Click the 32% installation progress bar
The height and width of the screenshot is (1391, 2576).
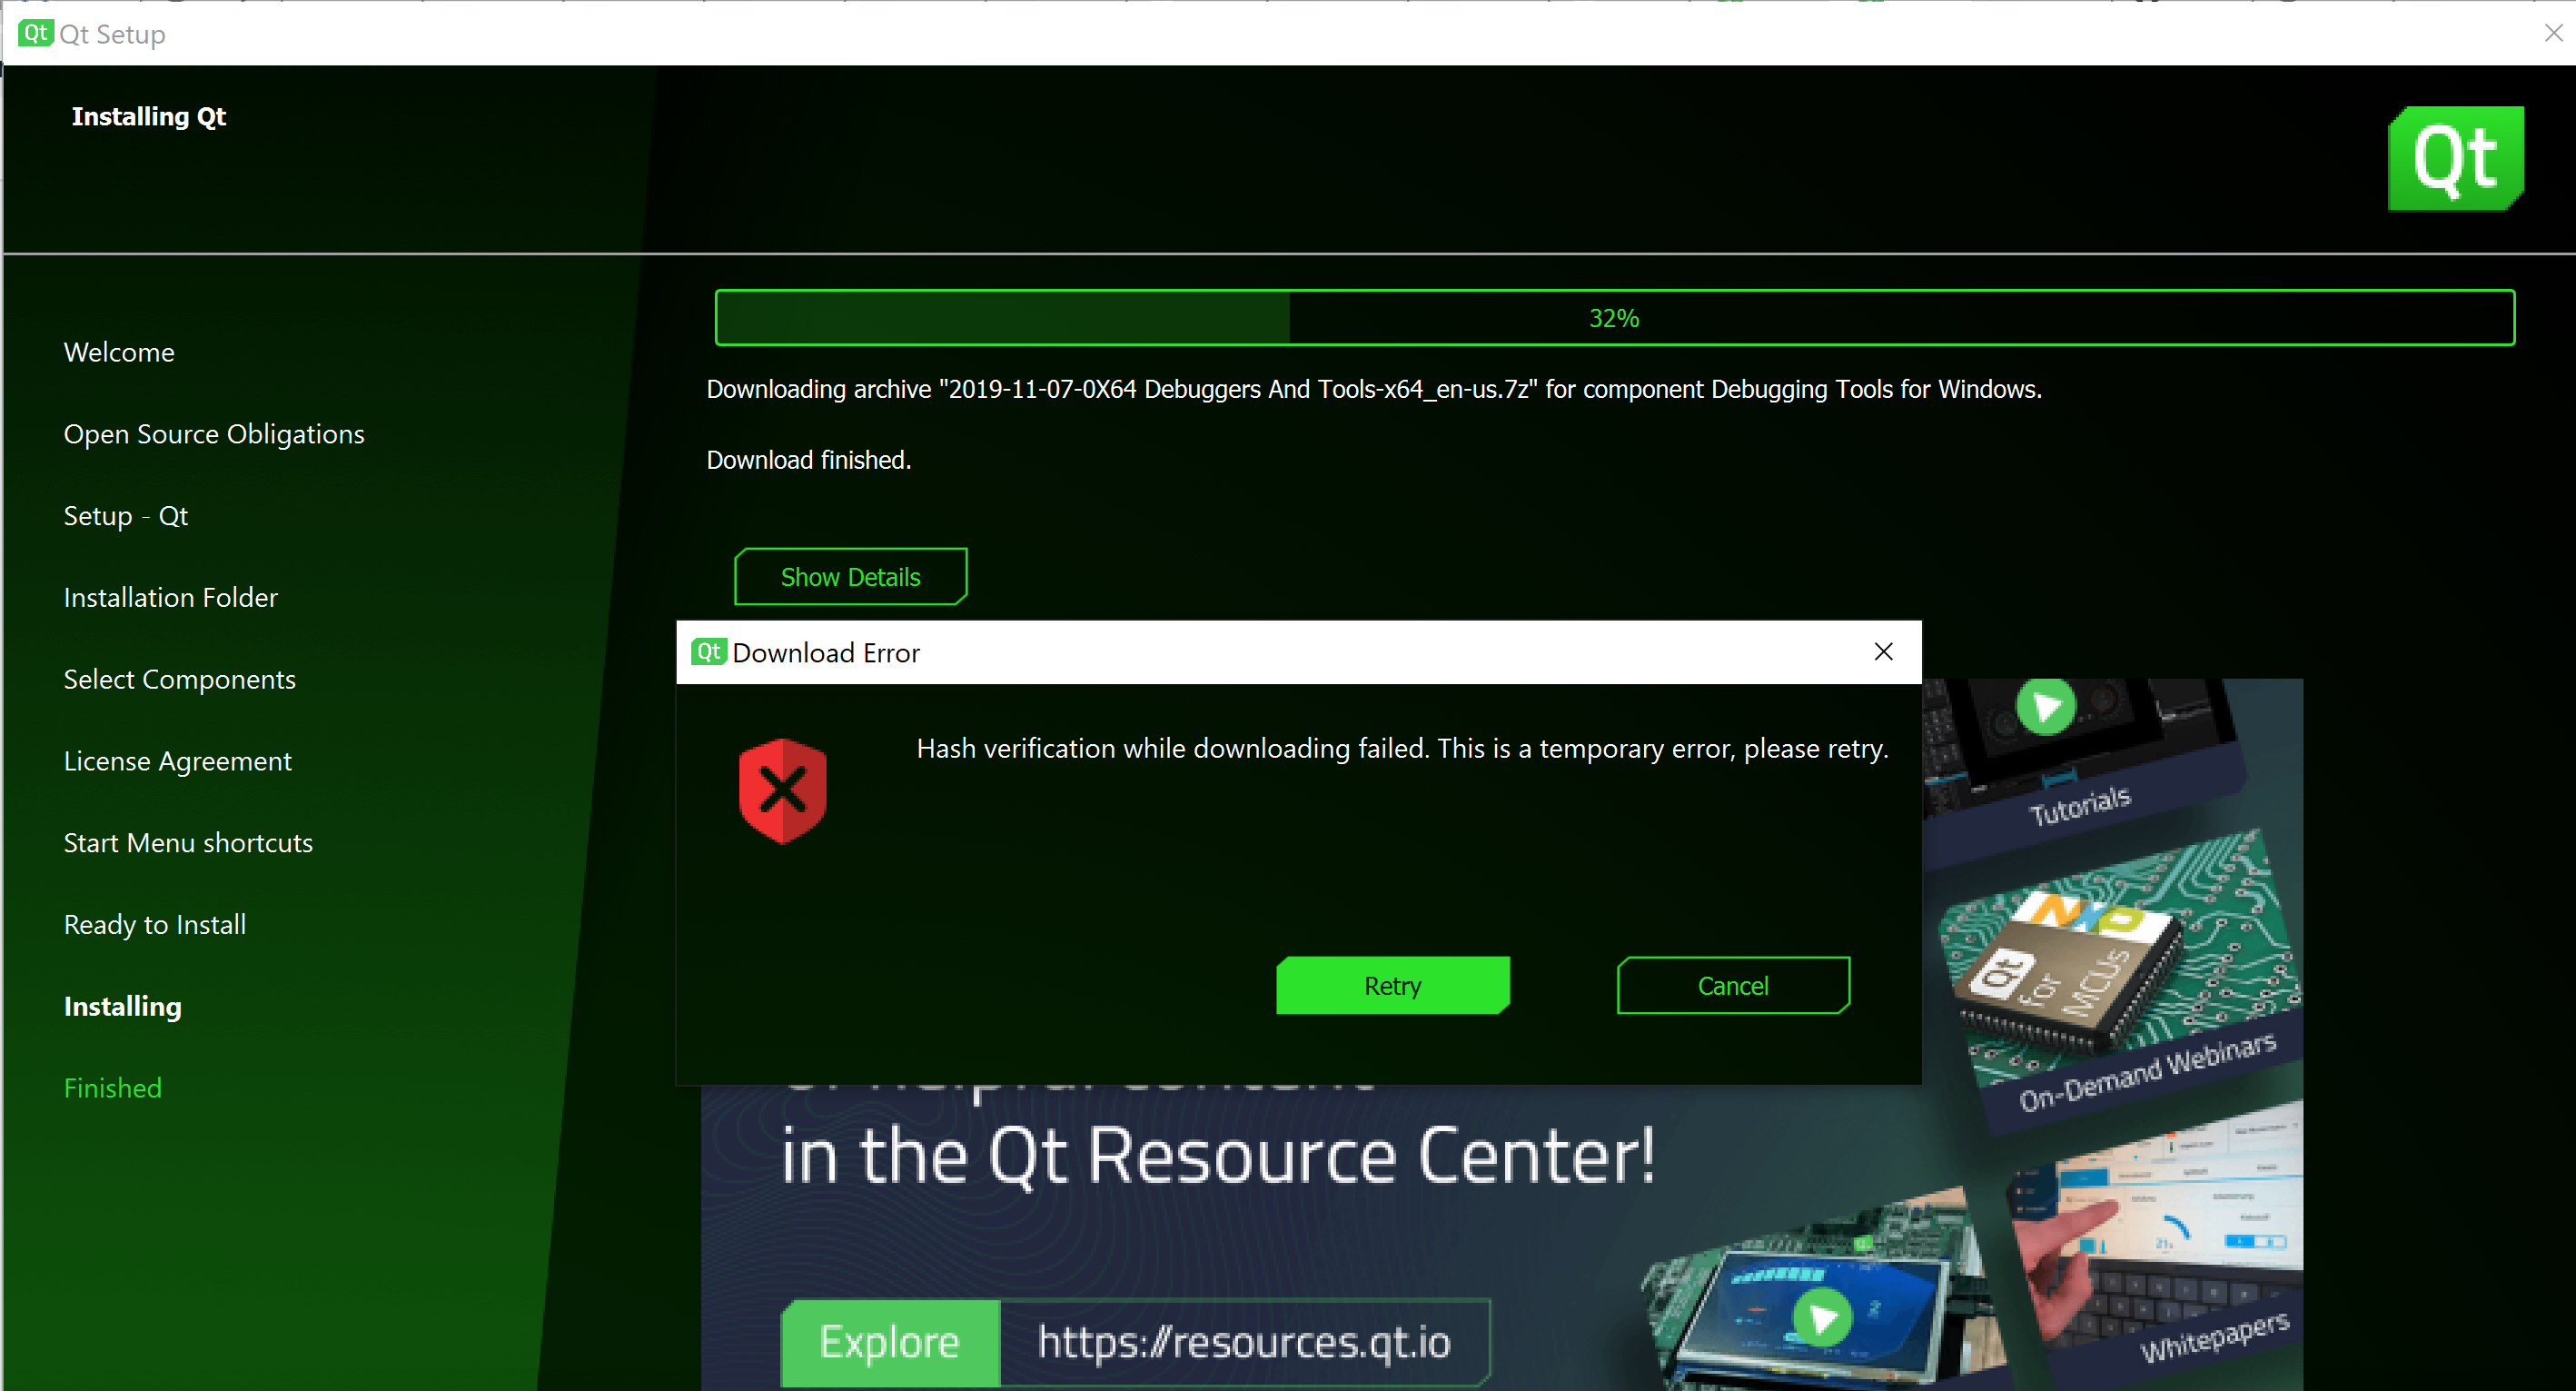click(1614, 317)
